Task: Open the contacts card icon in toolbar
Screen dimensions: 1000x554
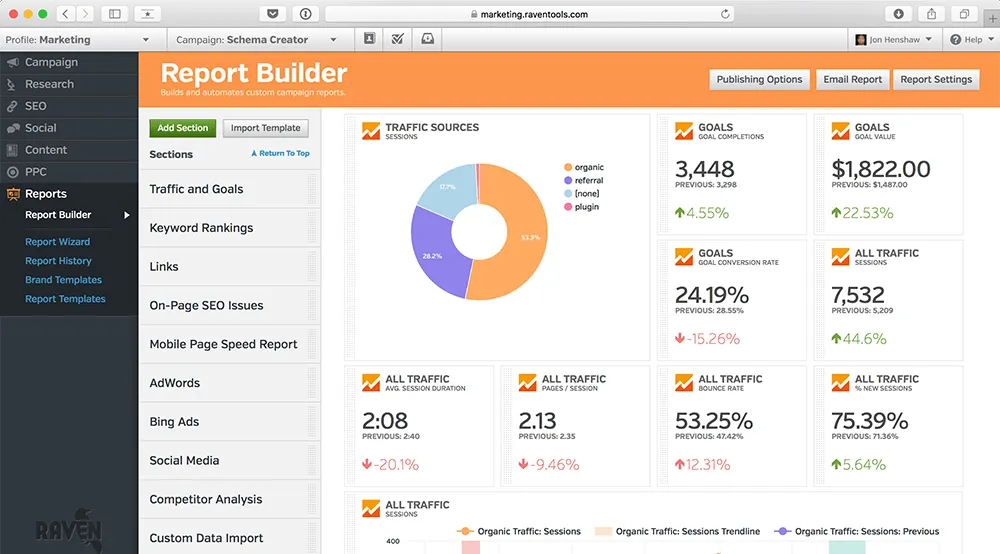Action: pos(369,39)
